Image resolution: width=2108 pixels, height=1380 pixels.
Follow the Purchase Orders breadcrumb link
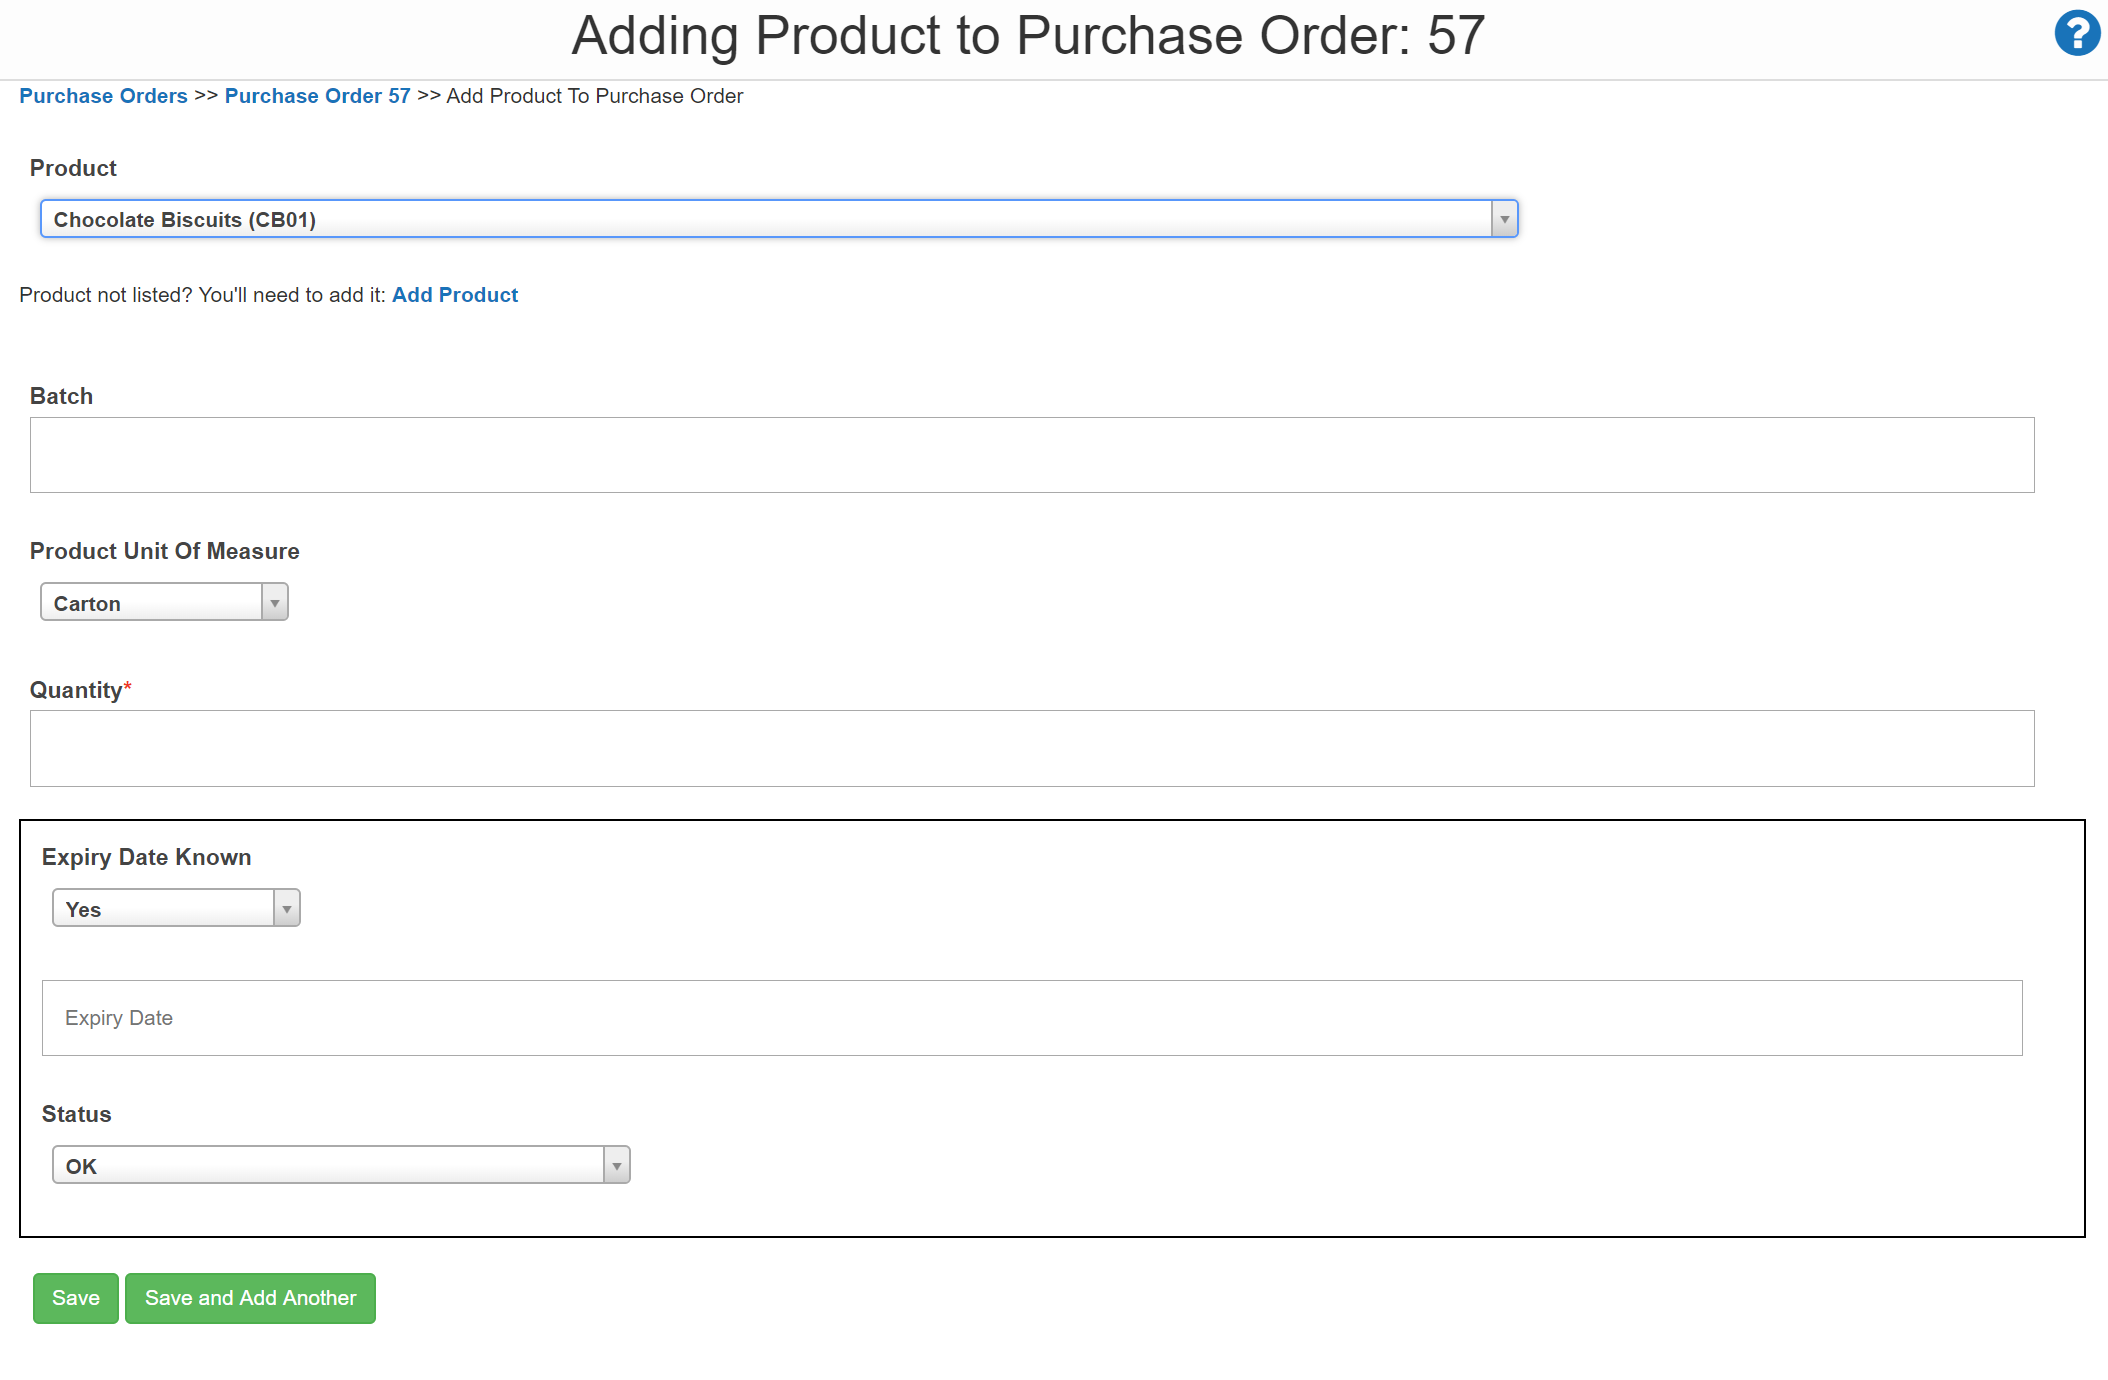click(103, 95)
